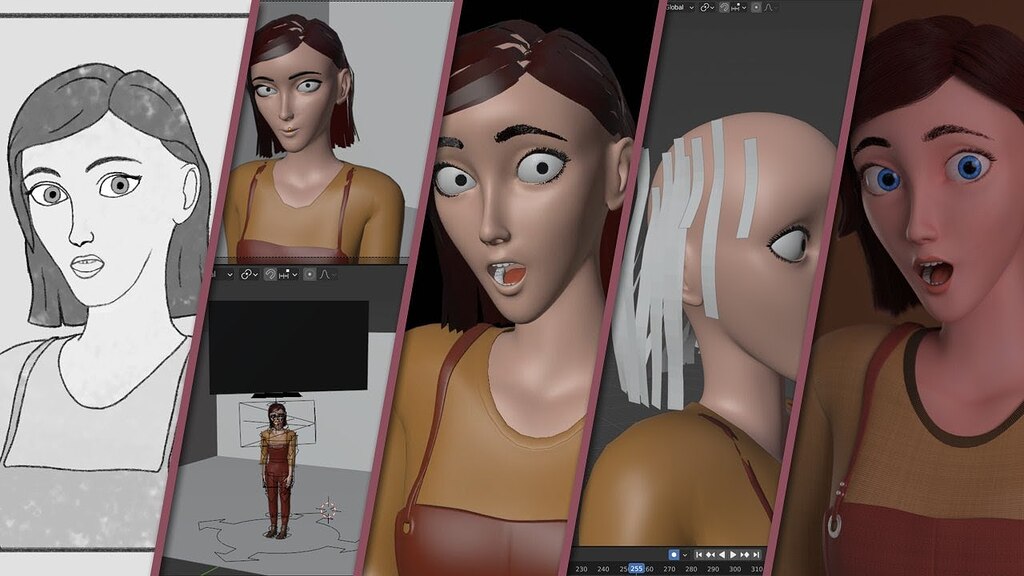The height and width of the screenshot is (576, 1024).
Task: Click the current frame 255 playhead marker
Action: click(x=636, y=569)
